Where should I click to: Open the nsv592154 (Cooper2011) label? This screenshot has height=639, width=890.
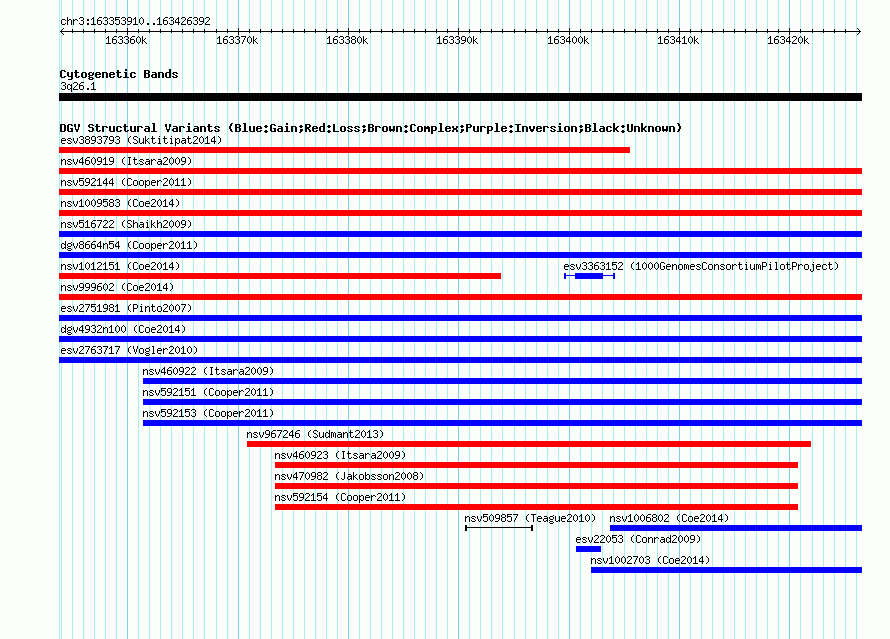point(340,497)
